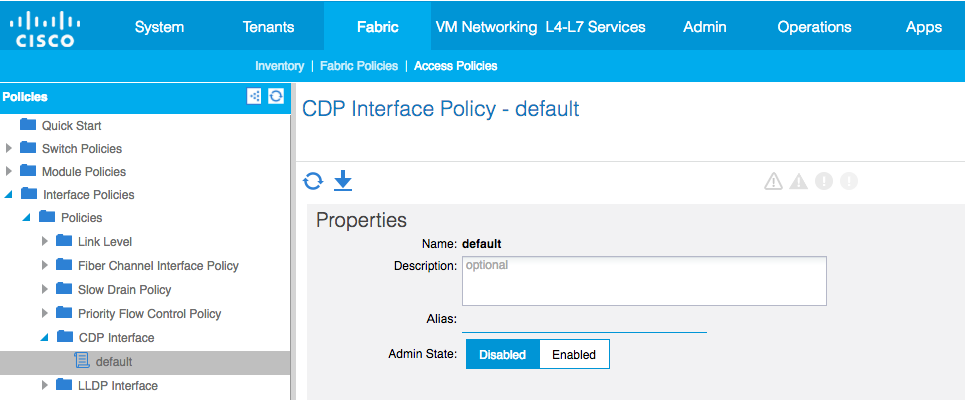Open the Fabric Policies submenu link
The width and height of the screenshot is (965, 400).
(359, 66)
